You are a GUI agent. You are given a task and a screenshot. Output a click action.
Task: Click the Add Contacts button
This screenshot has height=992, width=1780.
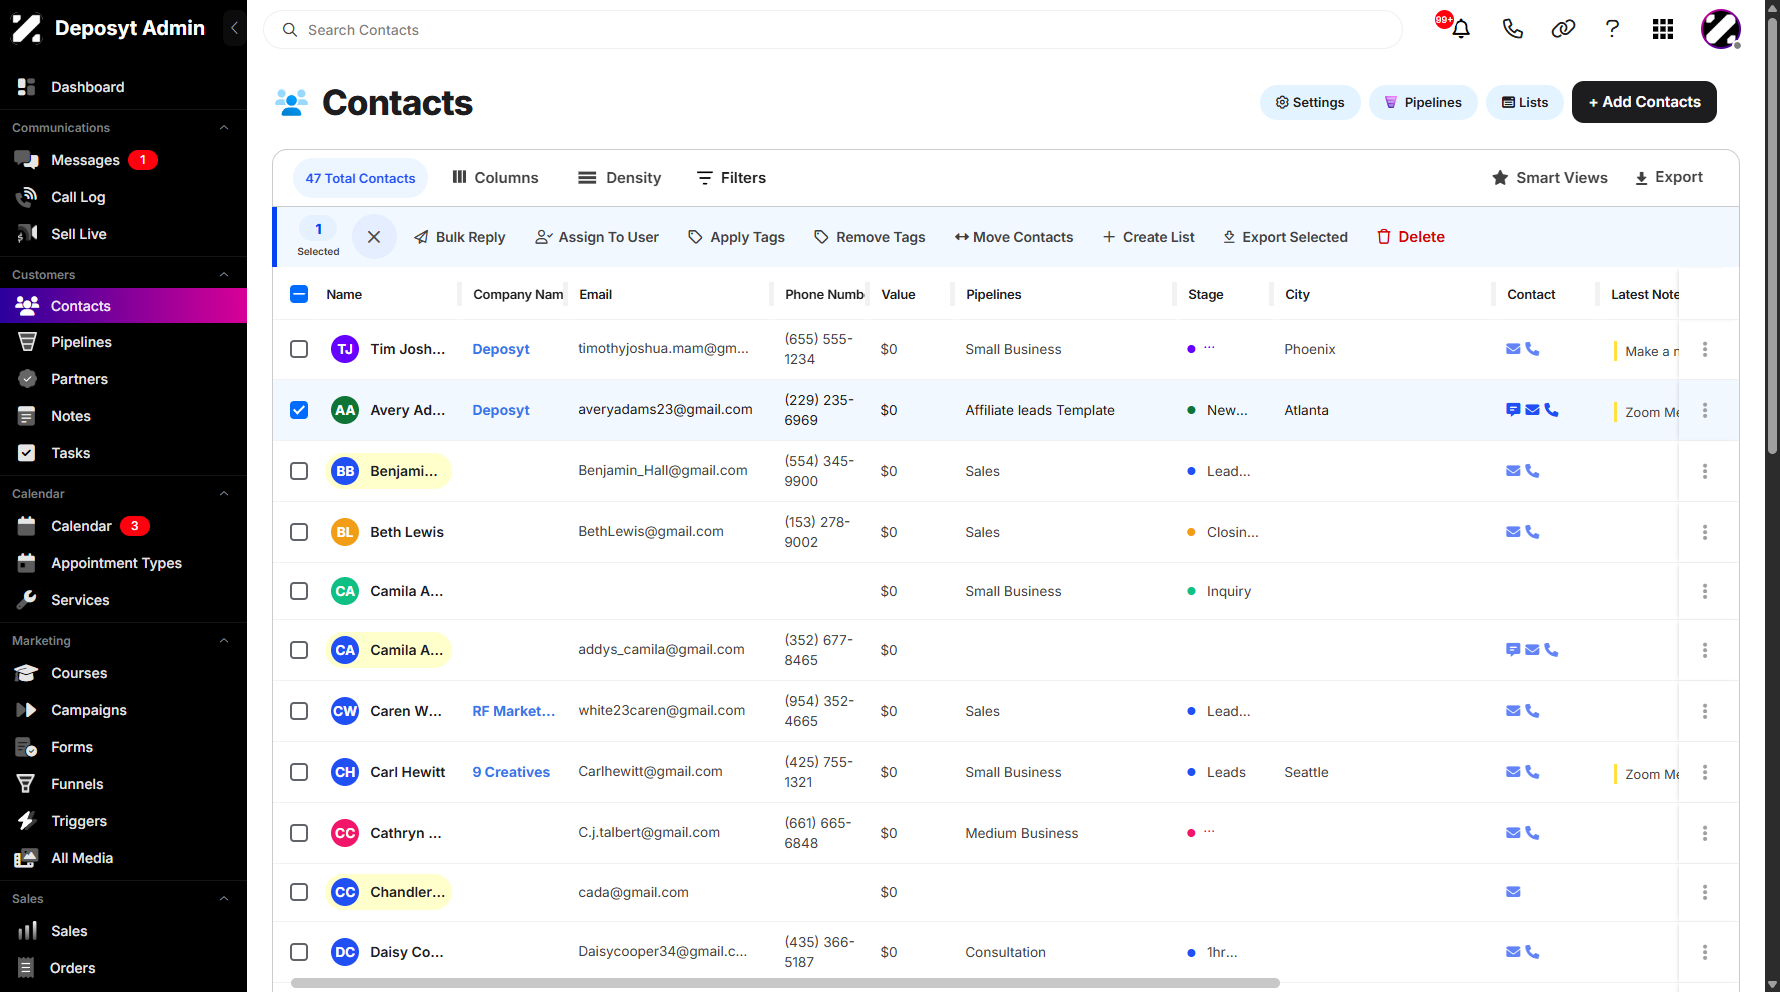[x=1644, y=102]
